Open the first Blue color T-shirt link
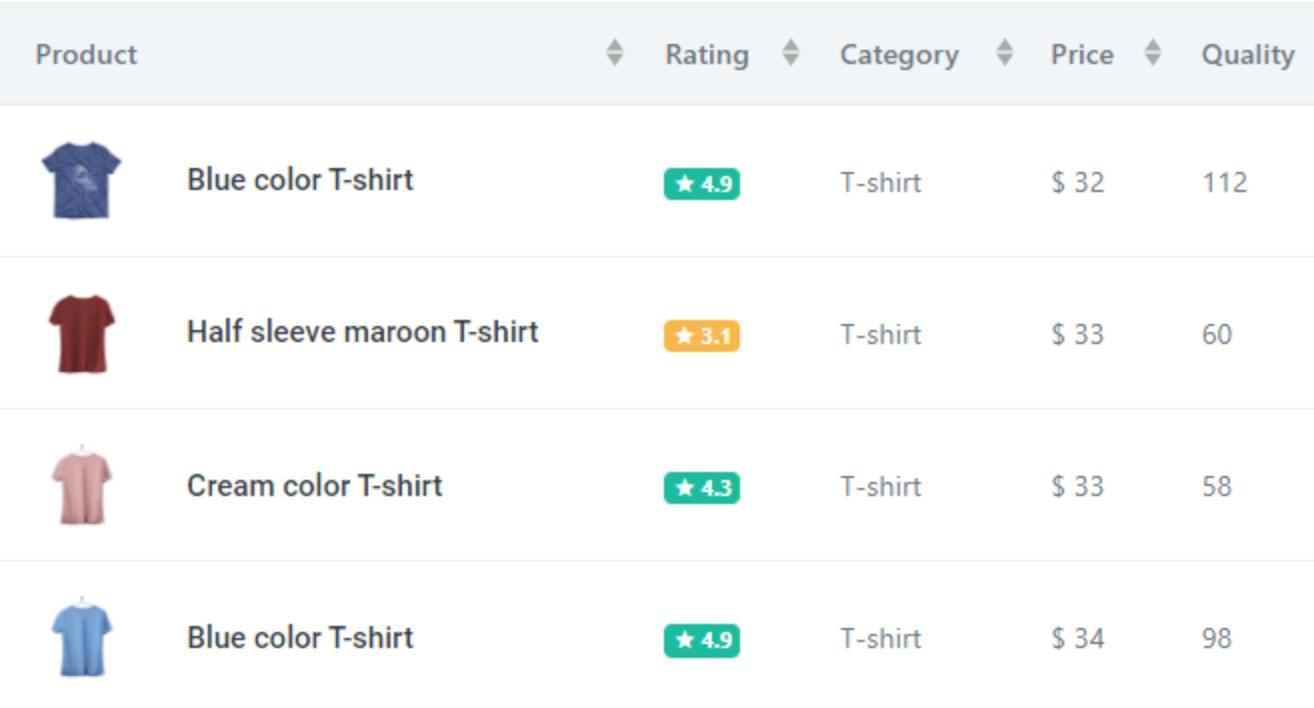Viewport: 1314px width, 708px height. [300, 180]
